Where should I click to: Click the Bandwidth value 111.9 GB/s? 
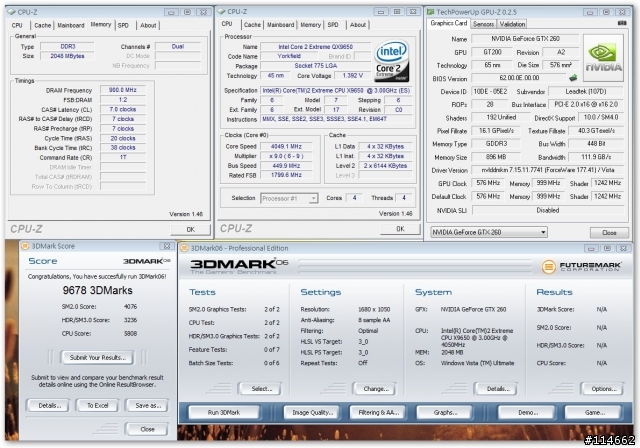596,157
